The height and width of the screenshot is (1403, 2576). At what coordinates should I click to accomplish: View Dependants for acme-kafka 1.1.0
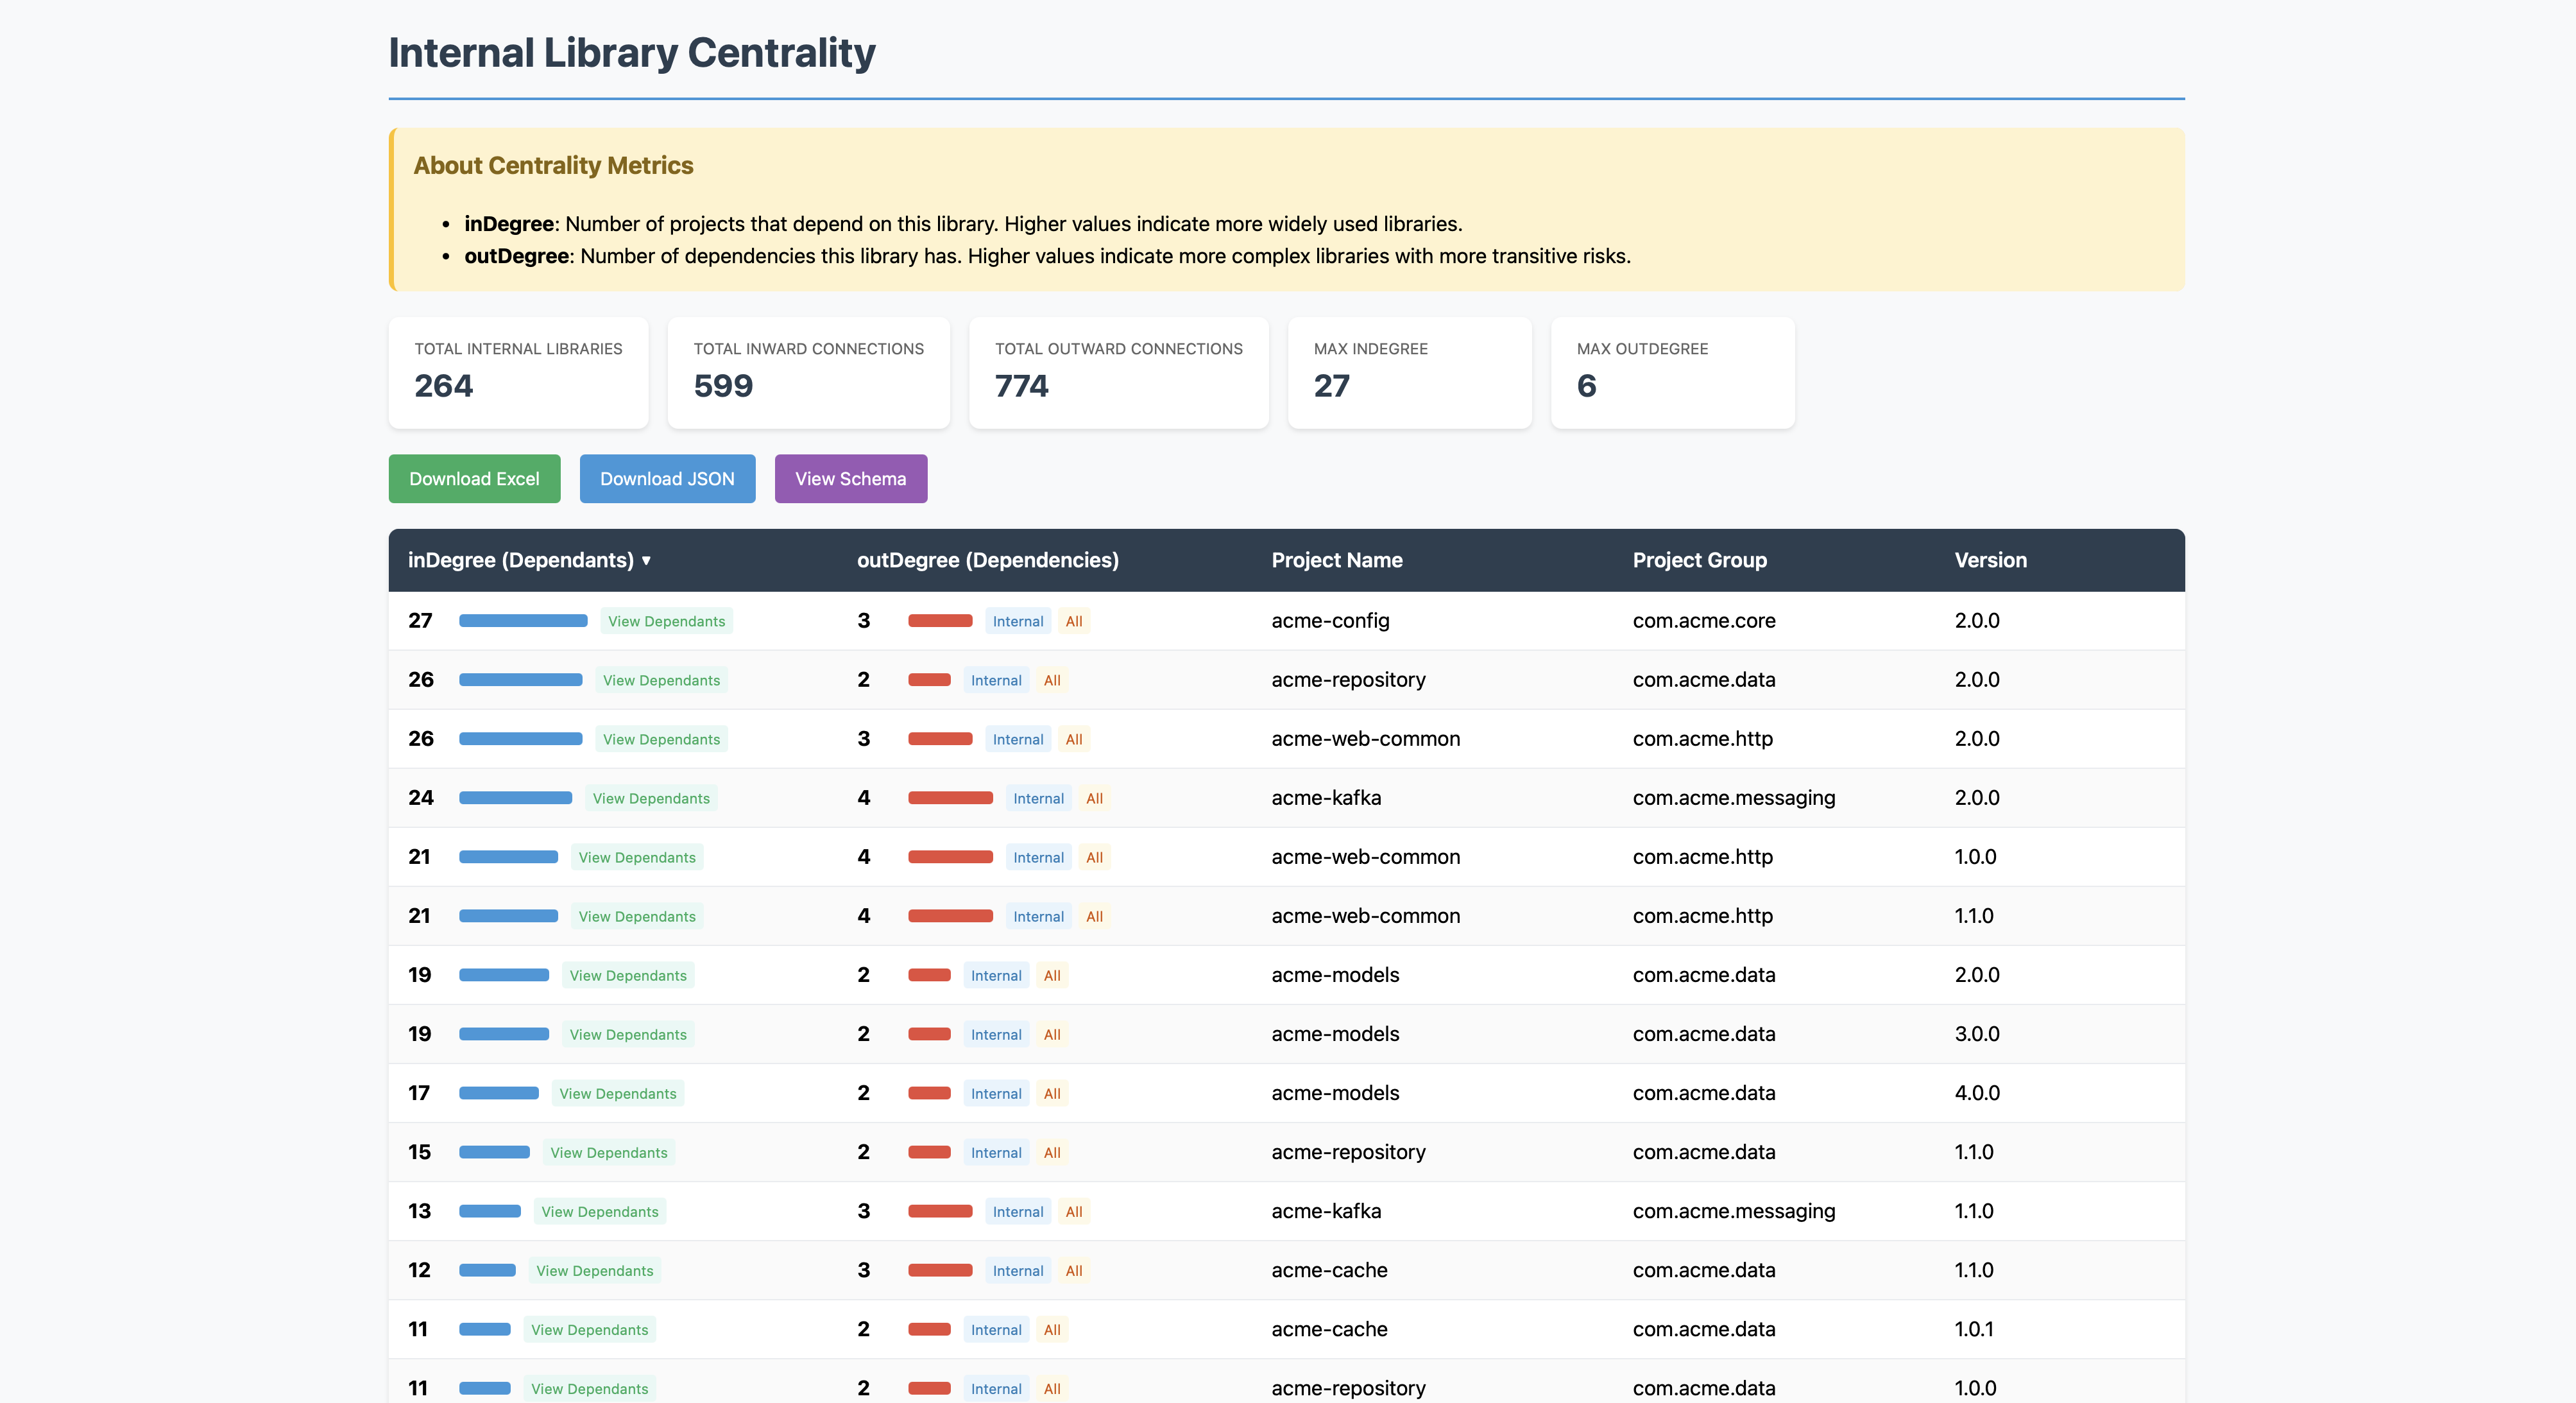coord(600,1211)
